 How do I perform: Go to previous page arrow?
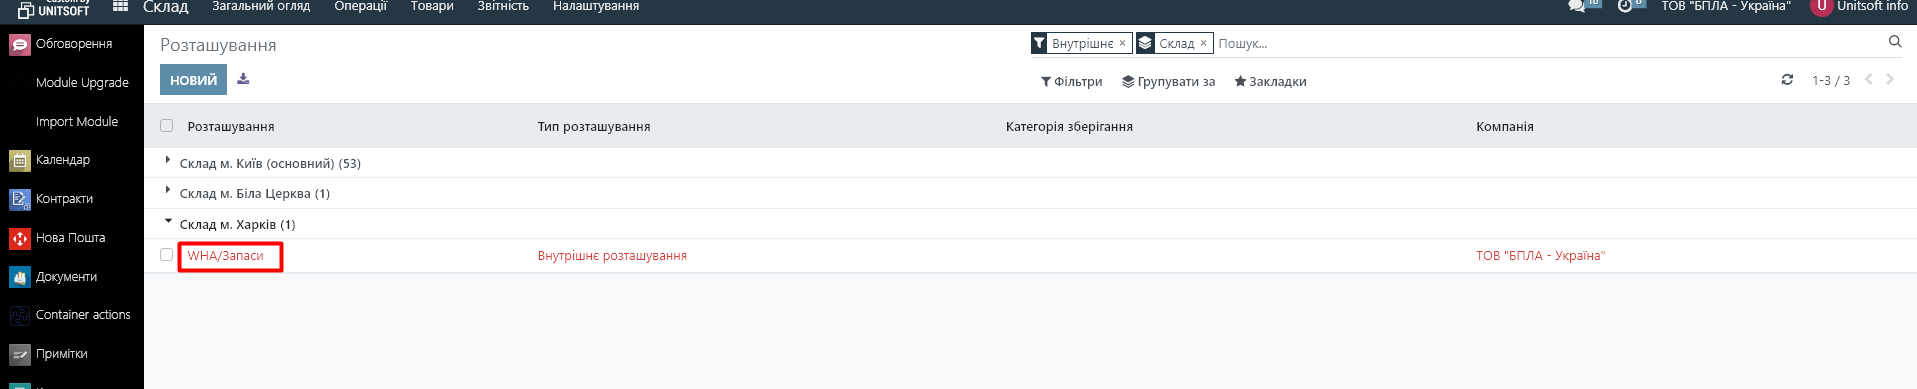coord(1868,80)
